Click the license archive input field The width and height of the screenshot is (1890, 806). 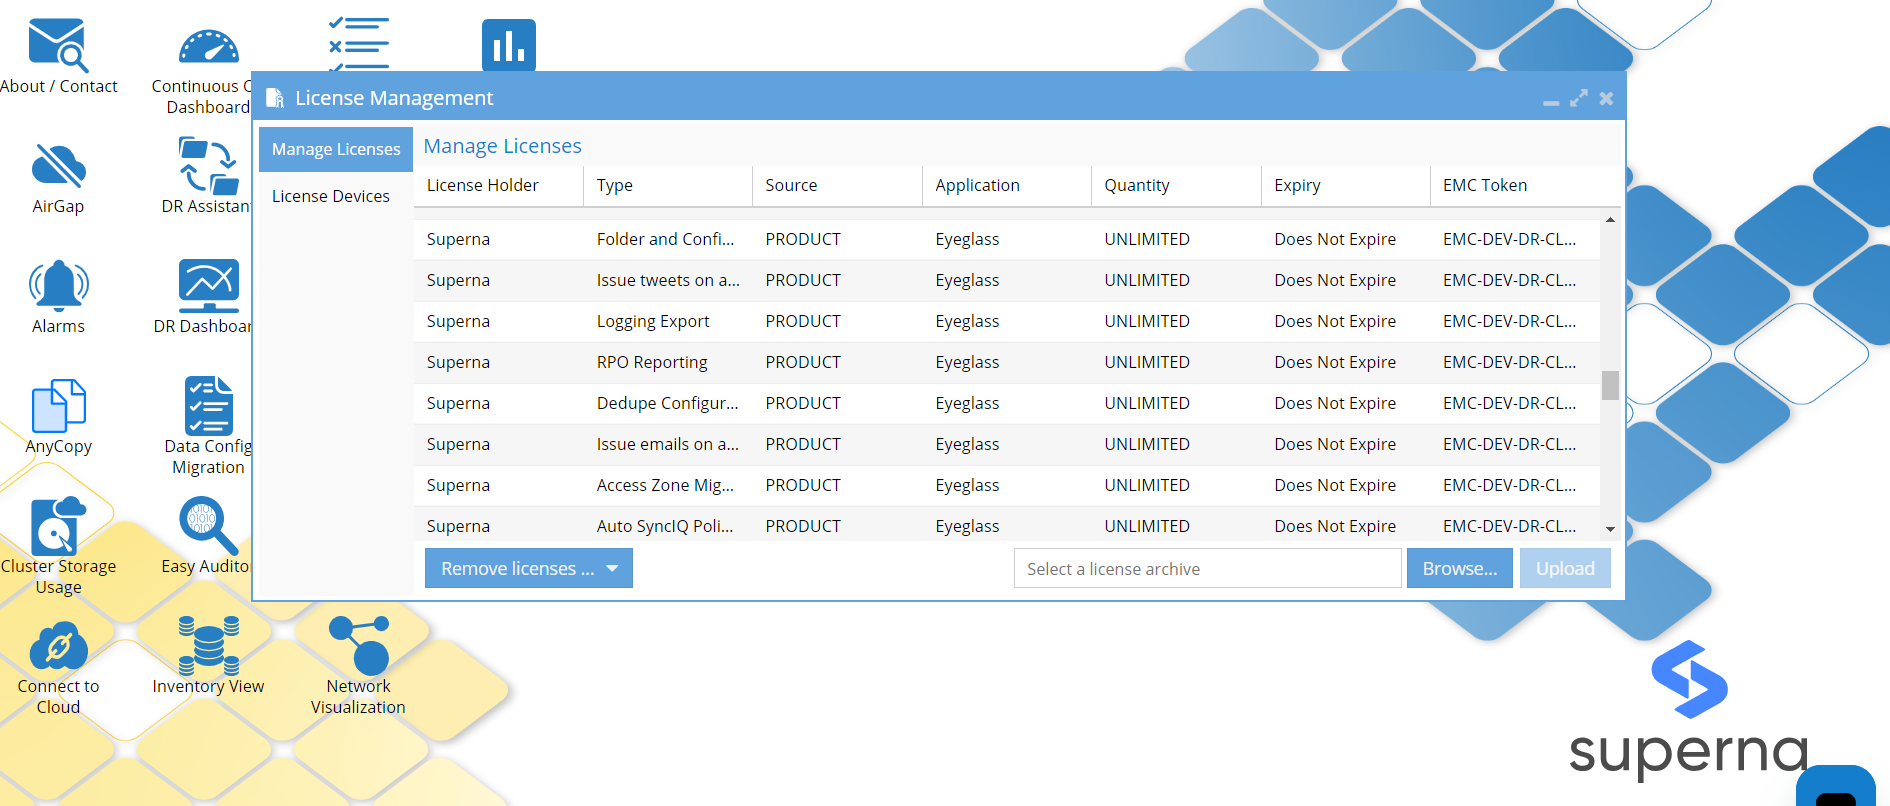(1207, 568)
